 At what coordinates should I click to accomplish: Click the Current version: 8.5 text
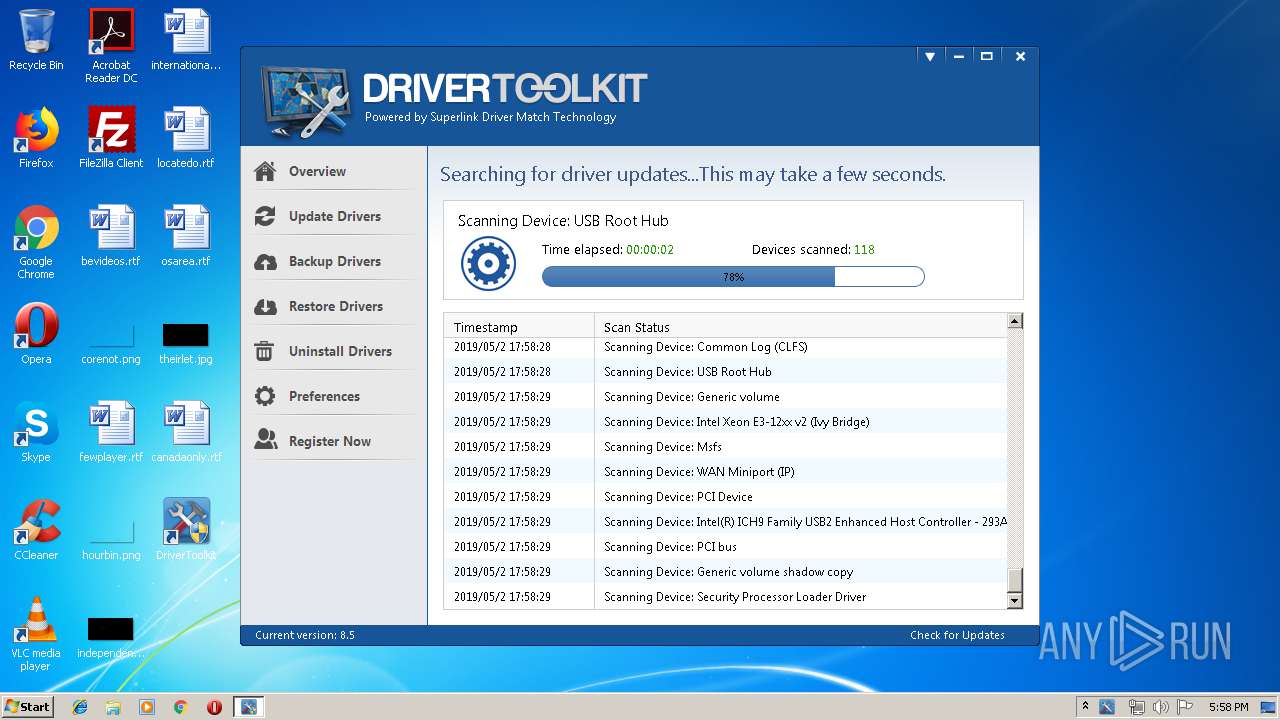305,635
